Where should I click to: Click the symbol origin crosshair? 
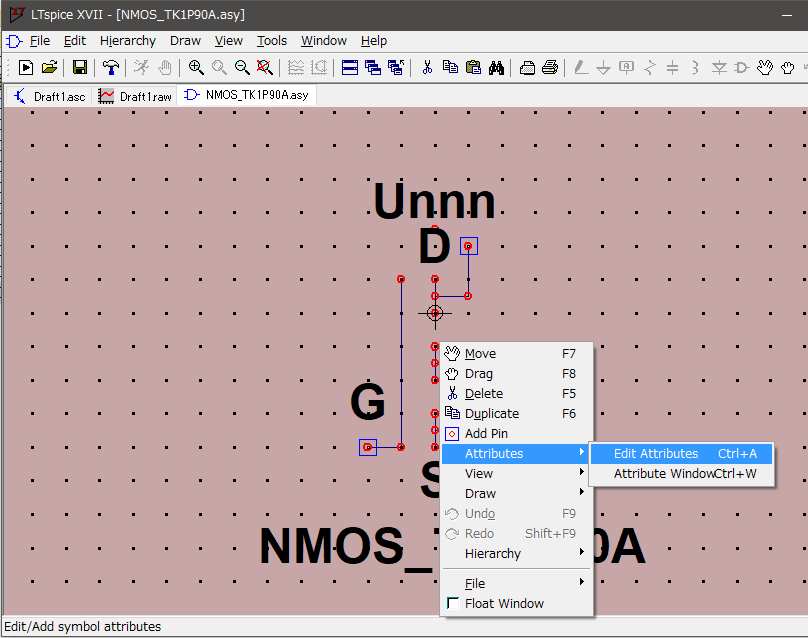click(435, 313)
